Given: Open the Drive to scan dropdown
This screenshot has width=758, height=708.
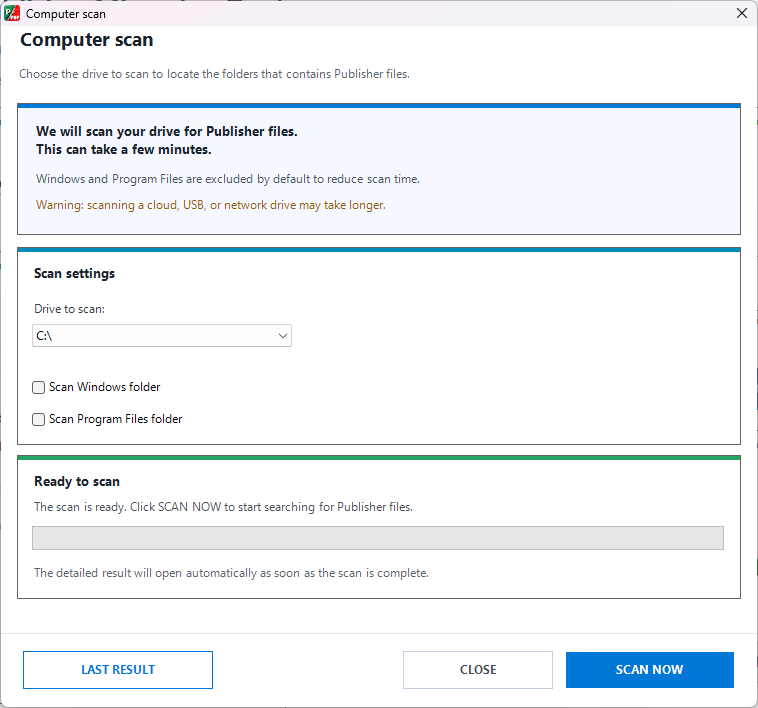Looking at the screenshot, I should (162, 335).
